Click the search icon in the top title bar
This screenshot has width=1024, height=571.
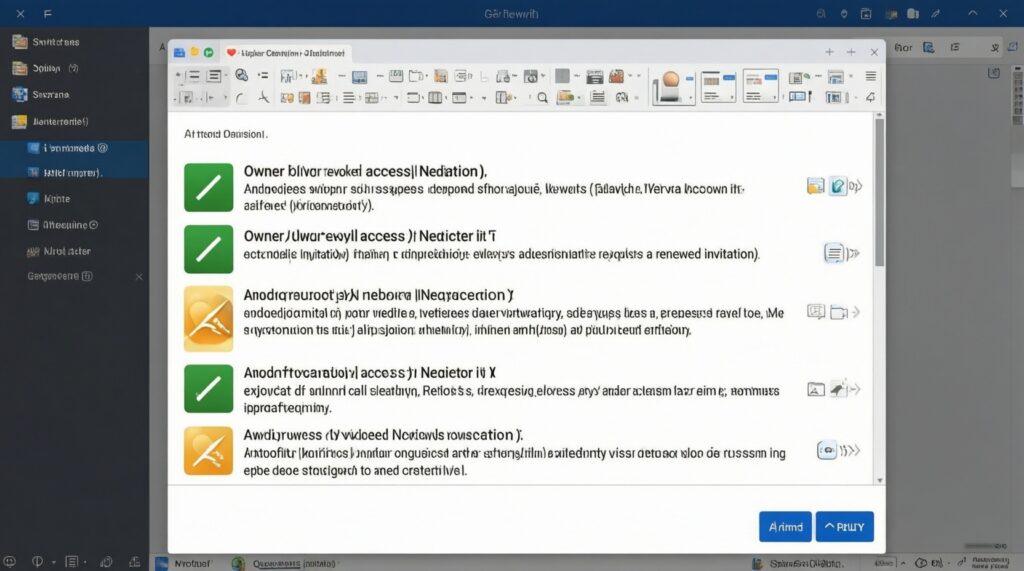tap(821, 13)
